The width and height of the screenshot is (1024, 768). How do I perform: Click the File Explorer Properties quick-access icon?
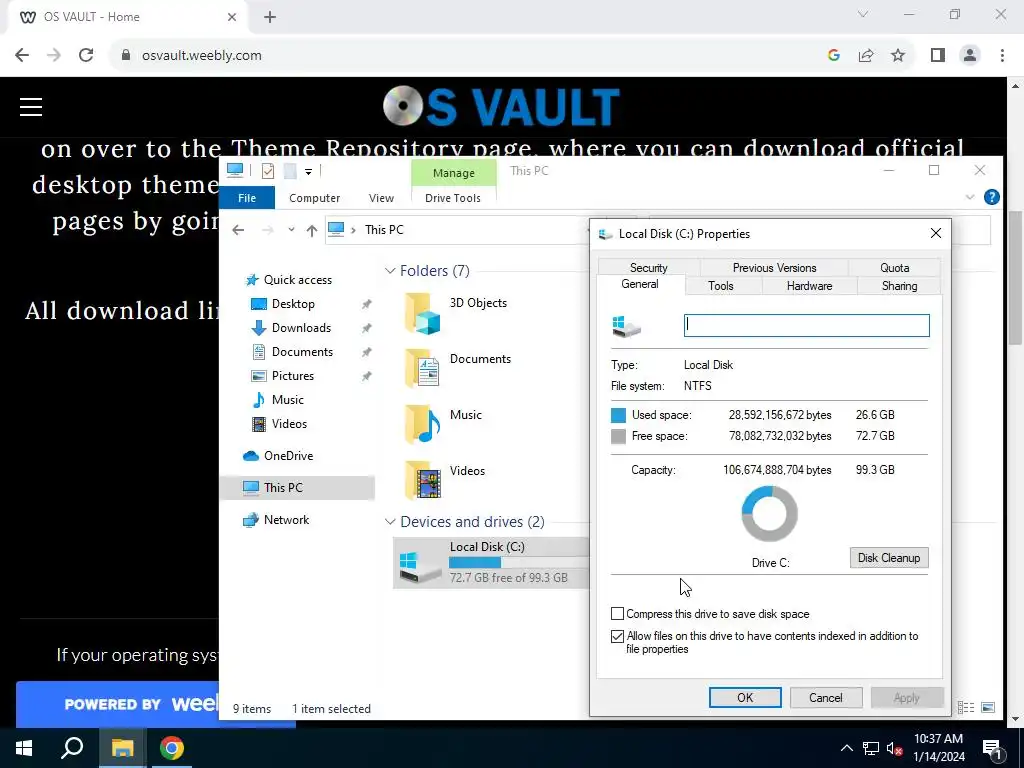pyautogui.click(x=268, y=171)
